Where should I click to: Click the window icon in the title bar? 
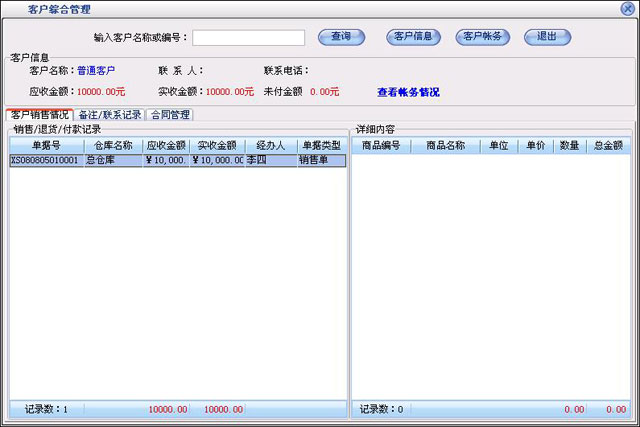[x=11, y=7]
